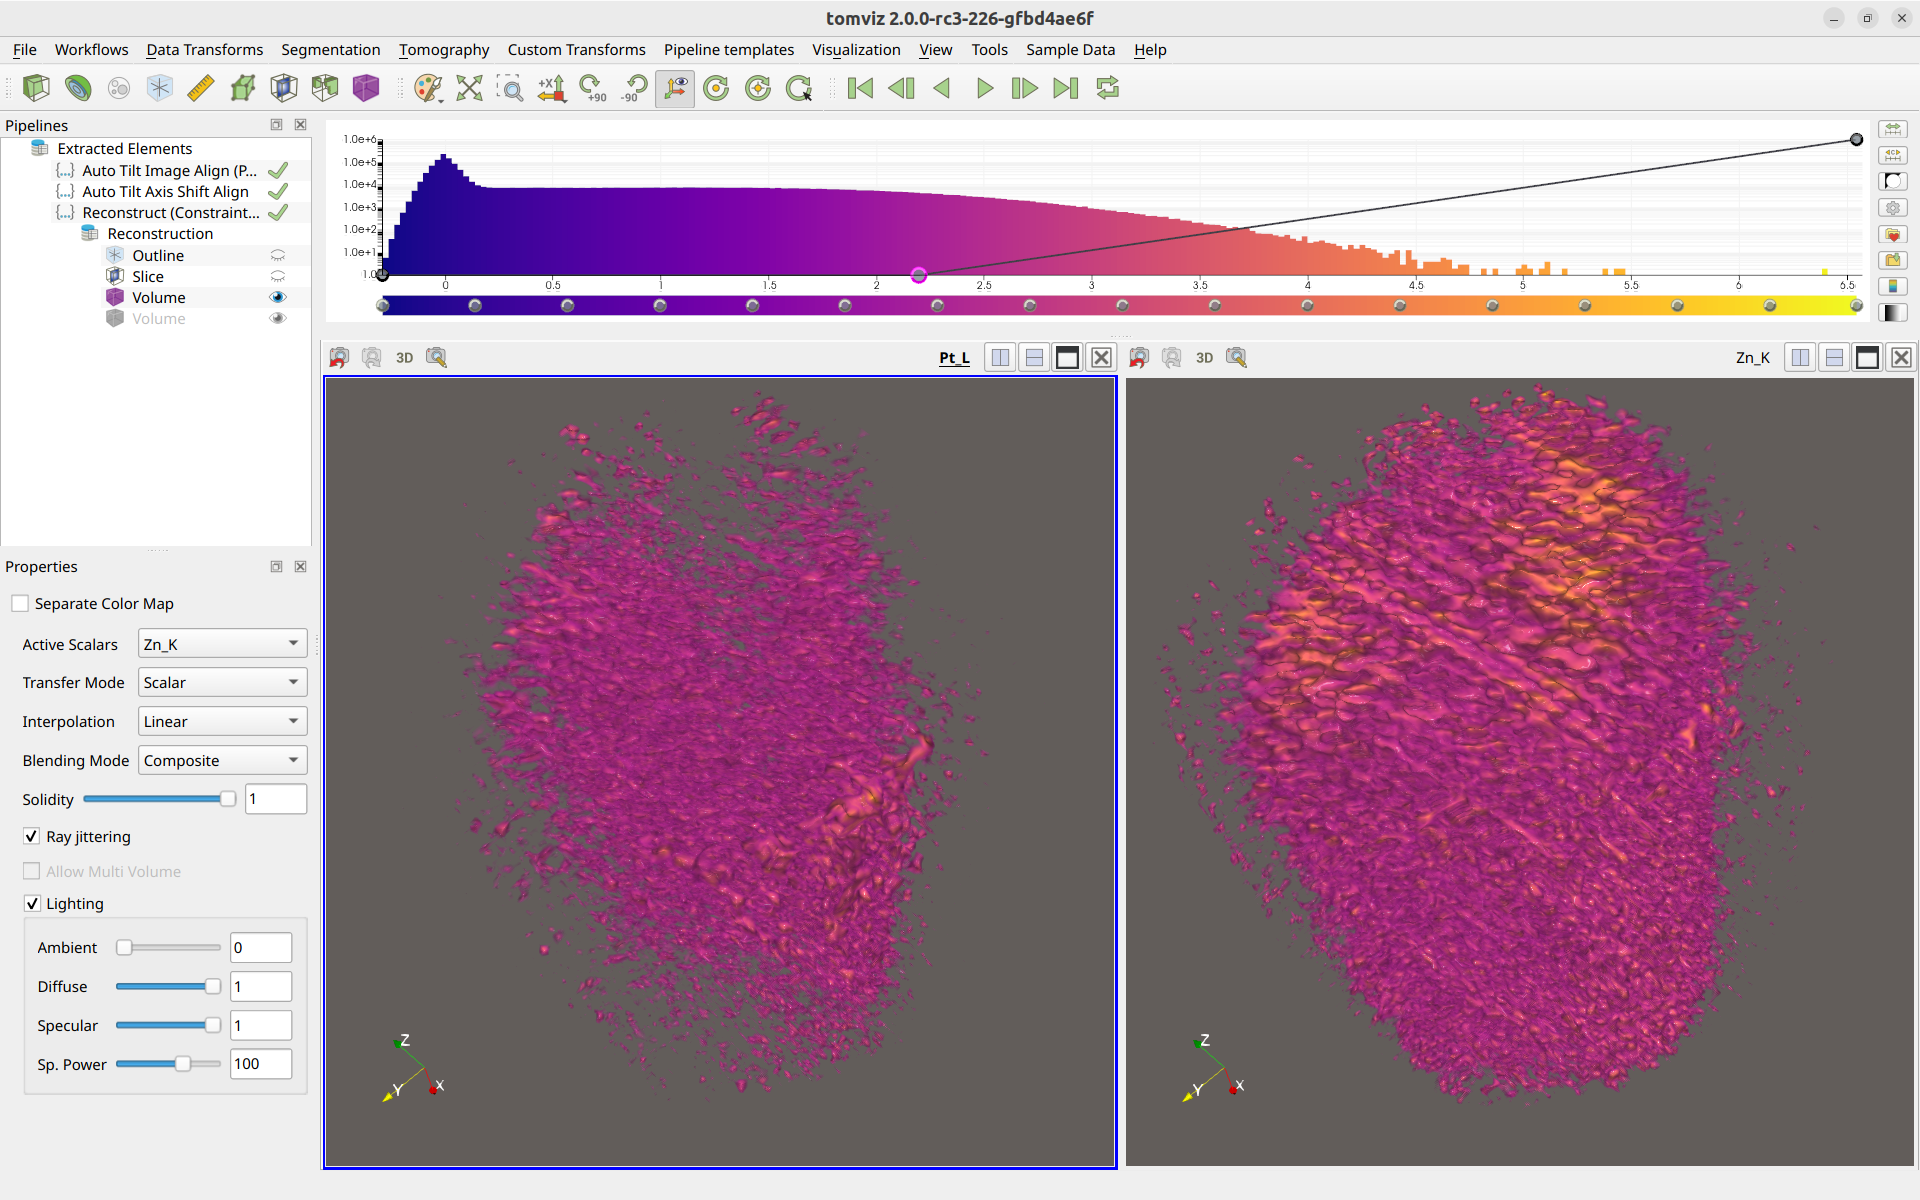This screenshot has width=1920, height=1200.
Task: Adjust the Sp. Power slider
Action: click(168, 1064)
